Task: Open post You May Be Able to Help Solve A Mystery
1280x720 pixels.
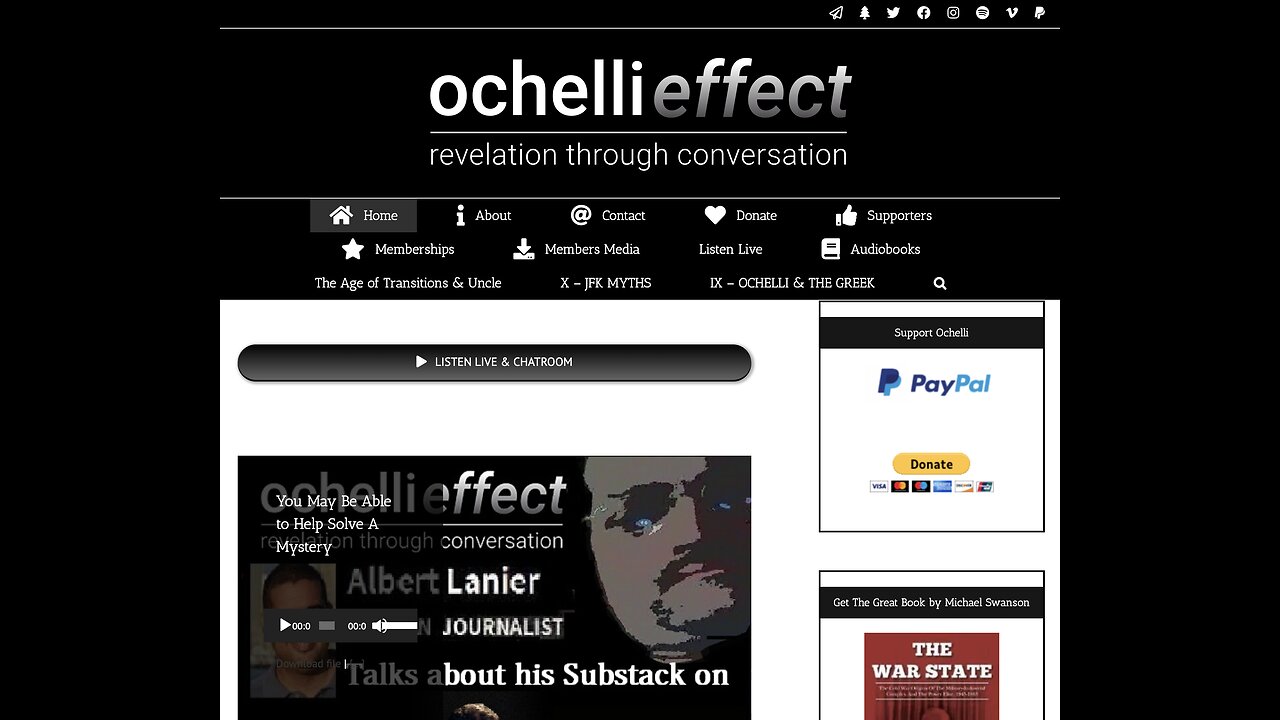Action: 333,524
